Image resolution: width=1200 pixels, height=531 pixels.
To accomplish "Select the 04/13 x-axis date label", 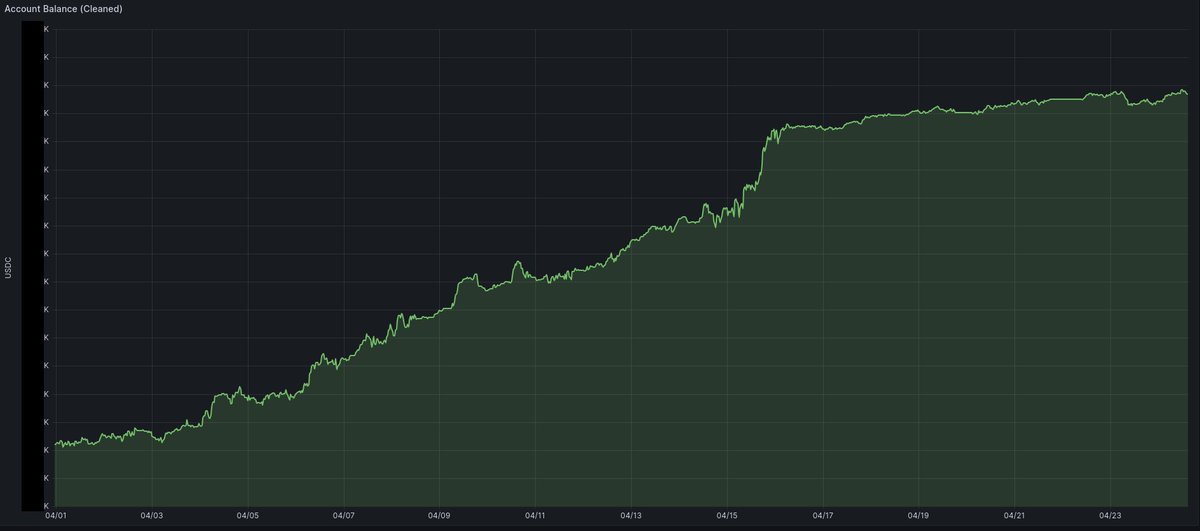I will coord(631,516).
